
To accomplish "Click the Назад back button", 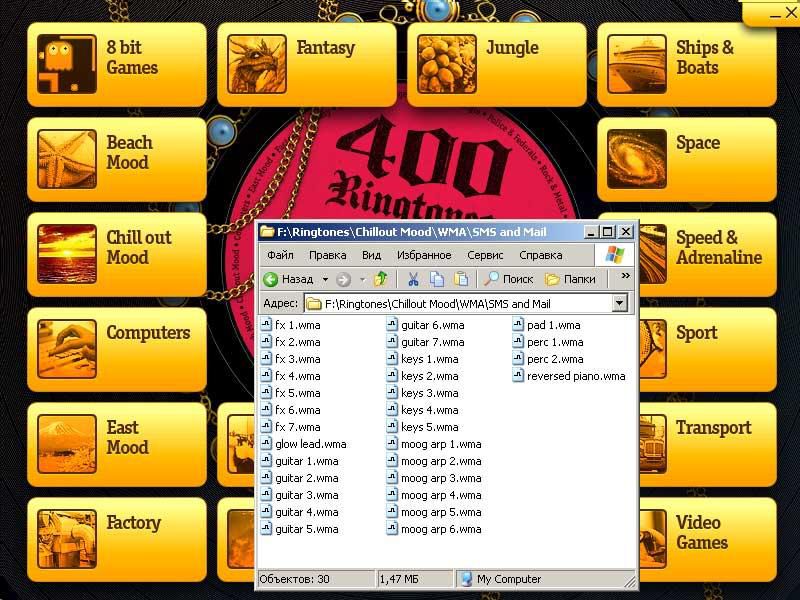I will click(288, 279).
